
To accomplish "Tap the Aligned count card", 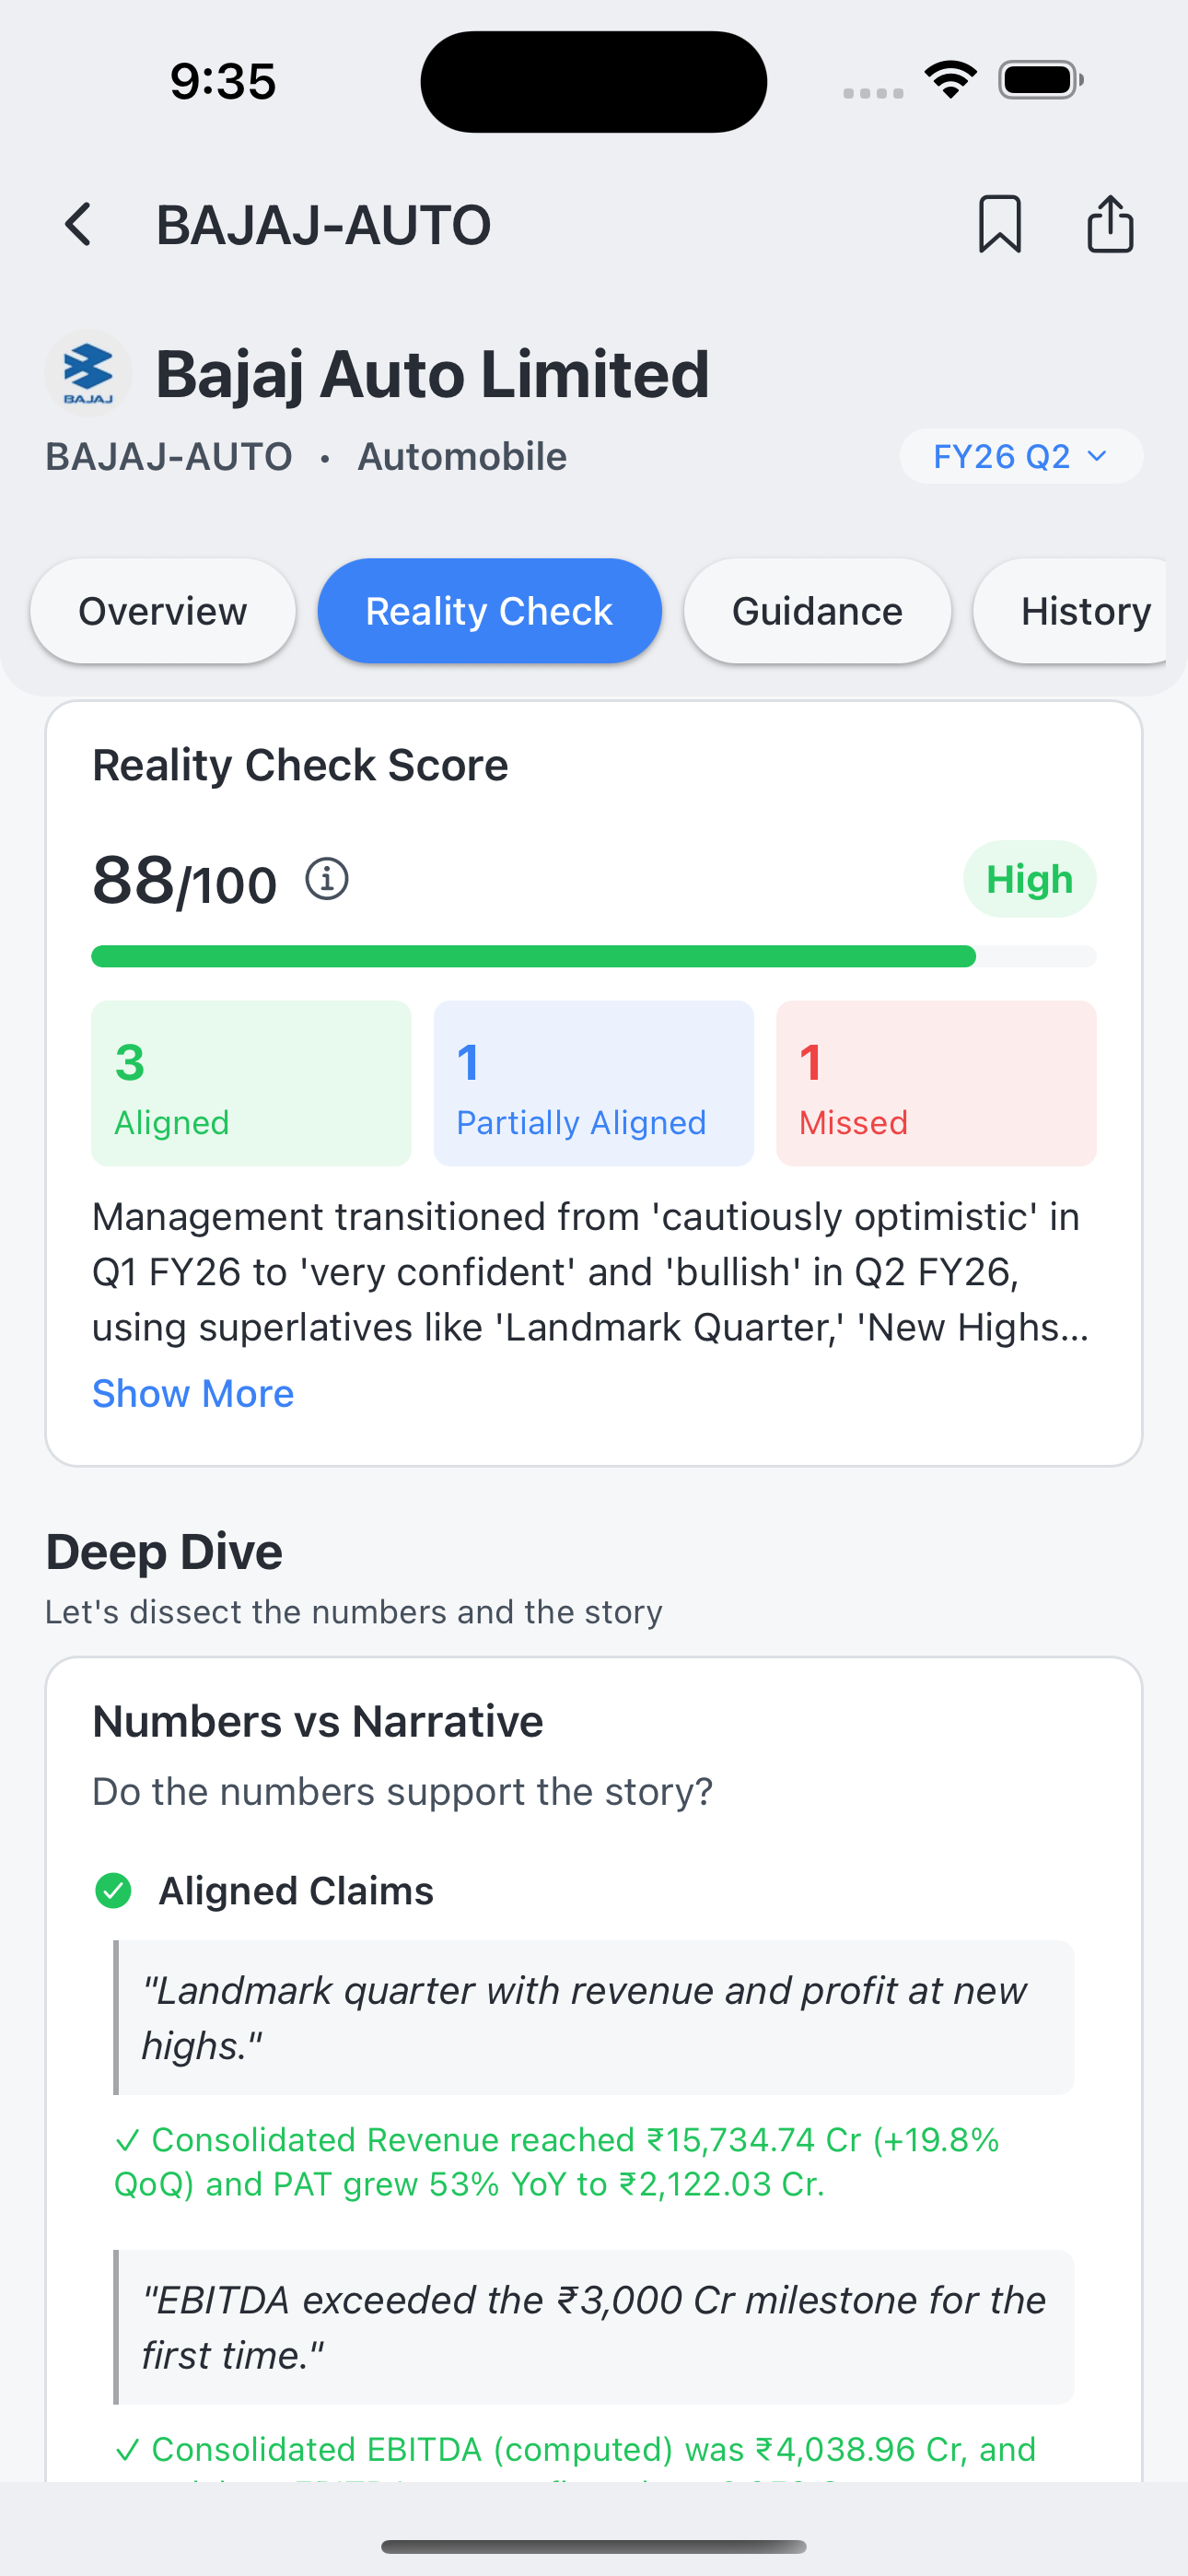I will [x=250, y=1083].
